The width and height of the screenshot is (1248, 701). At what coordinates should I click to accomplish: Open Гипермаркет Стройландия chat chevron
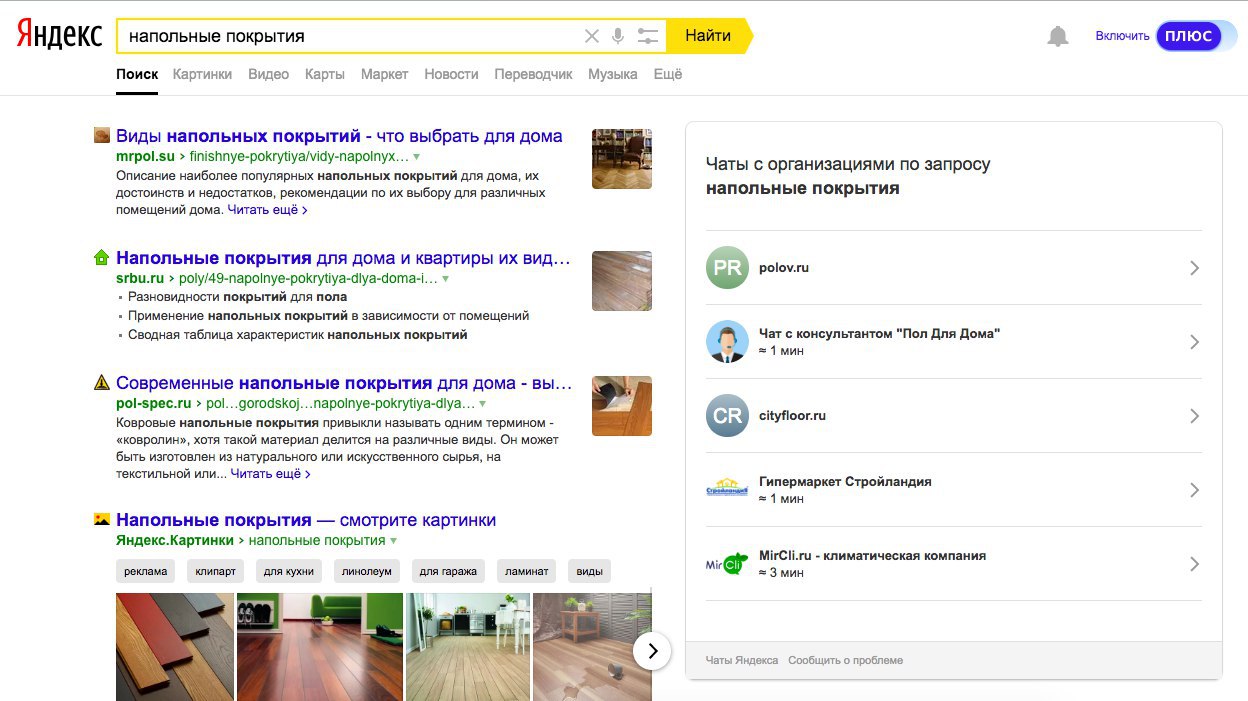click(1194, 490)
